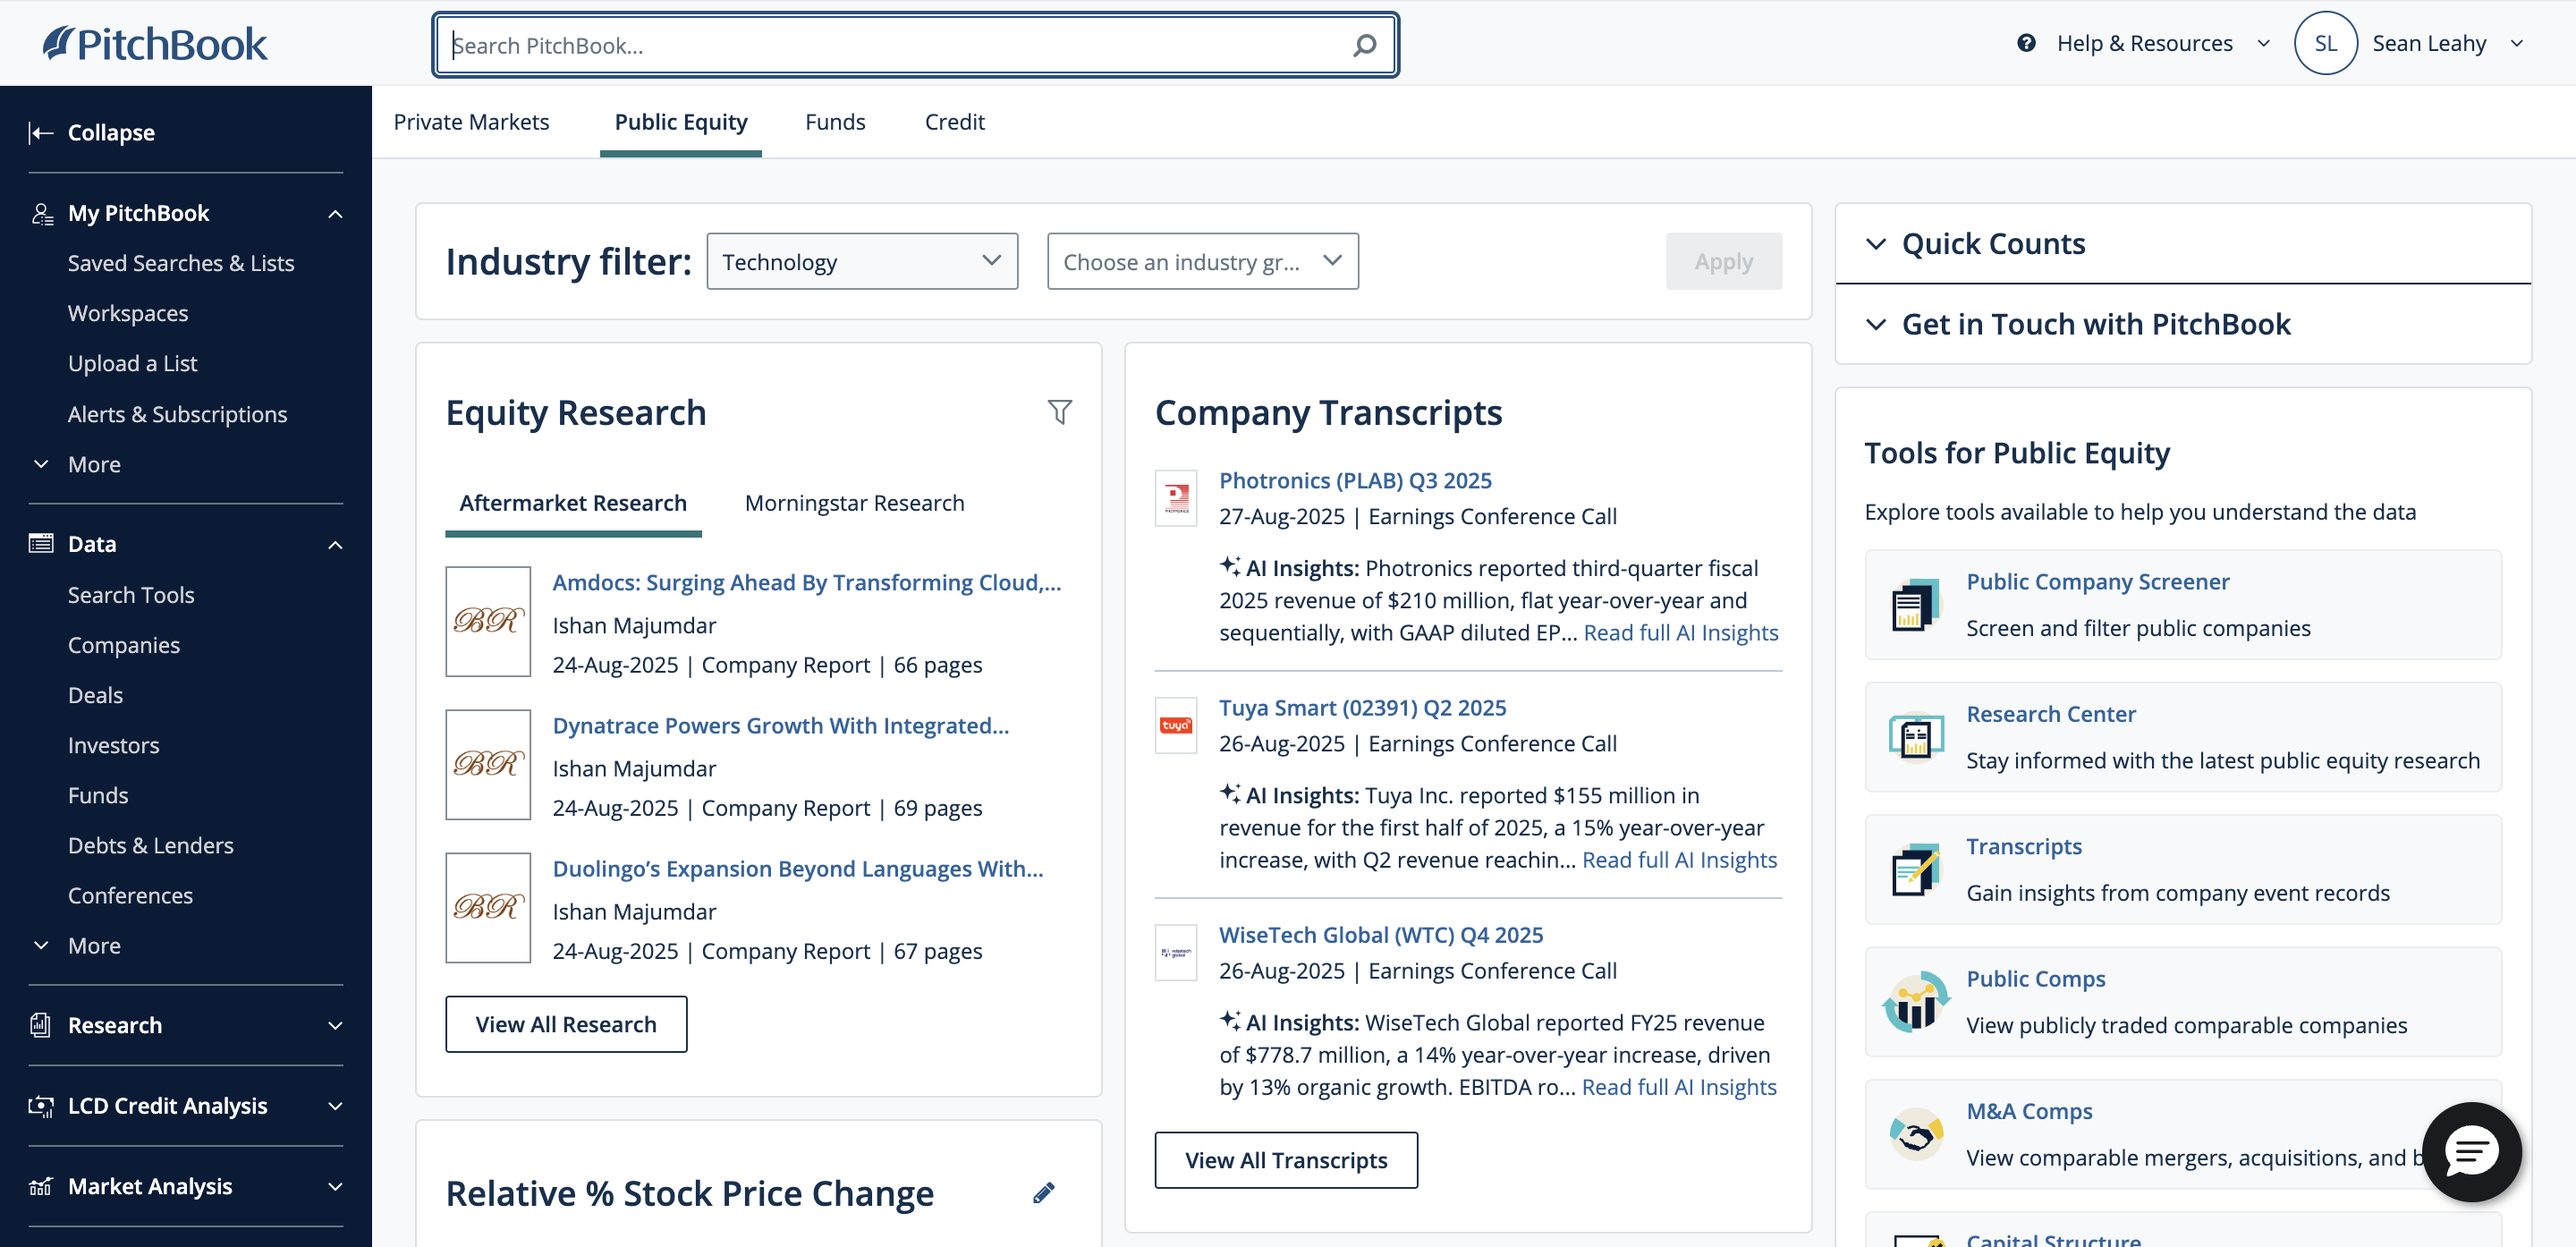The height and width of the screenshot is (1247, 2576).
Task: Click the Help question mark icon
Action: coord(2025,42)
